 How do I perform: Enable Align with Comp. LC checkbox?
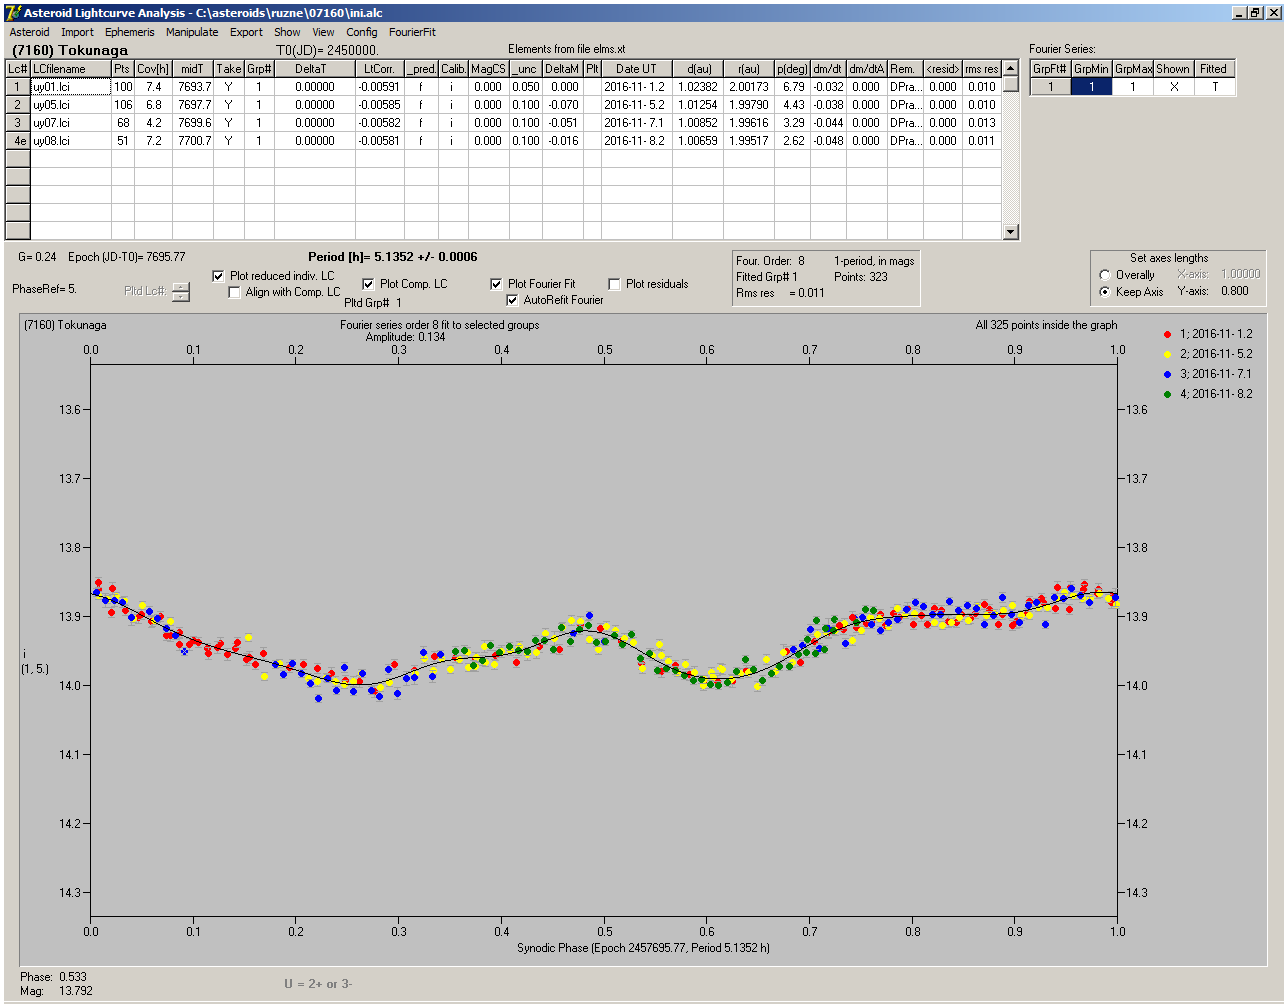point(235,292)
